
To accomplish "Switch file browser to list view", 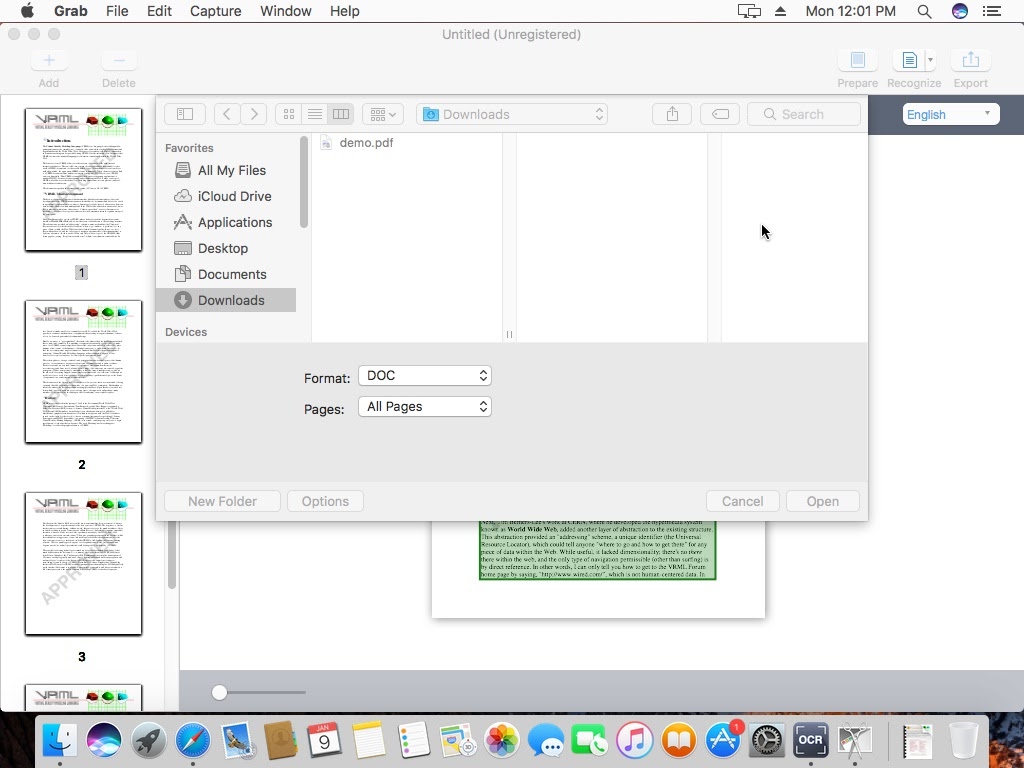I will click(315, 114).
